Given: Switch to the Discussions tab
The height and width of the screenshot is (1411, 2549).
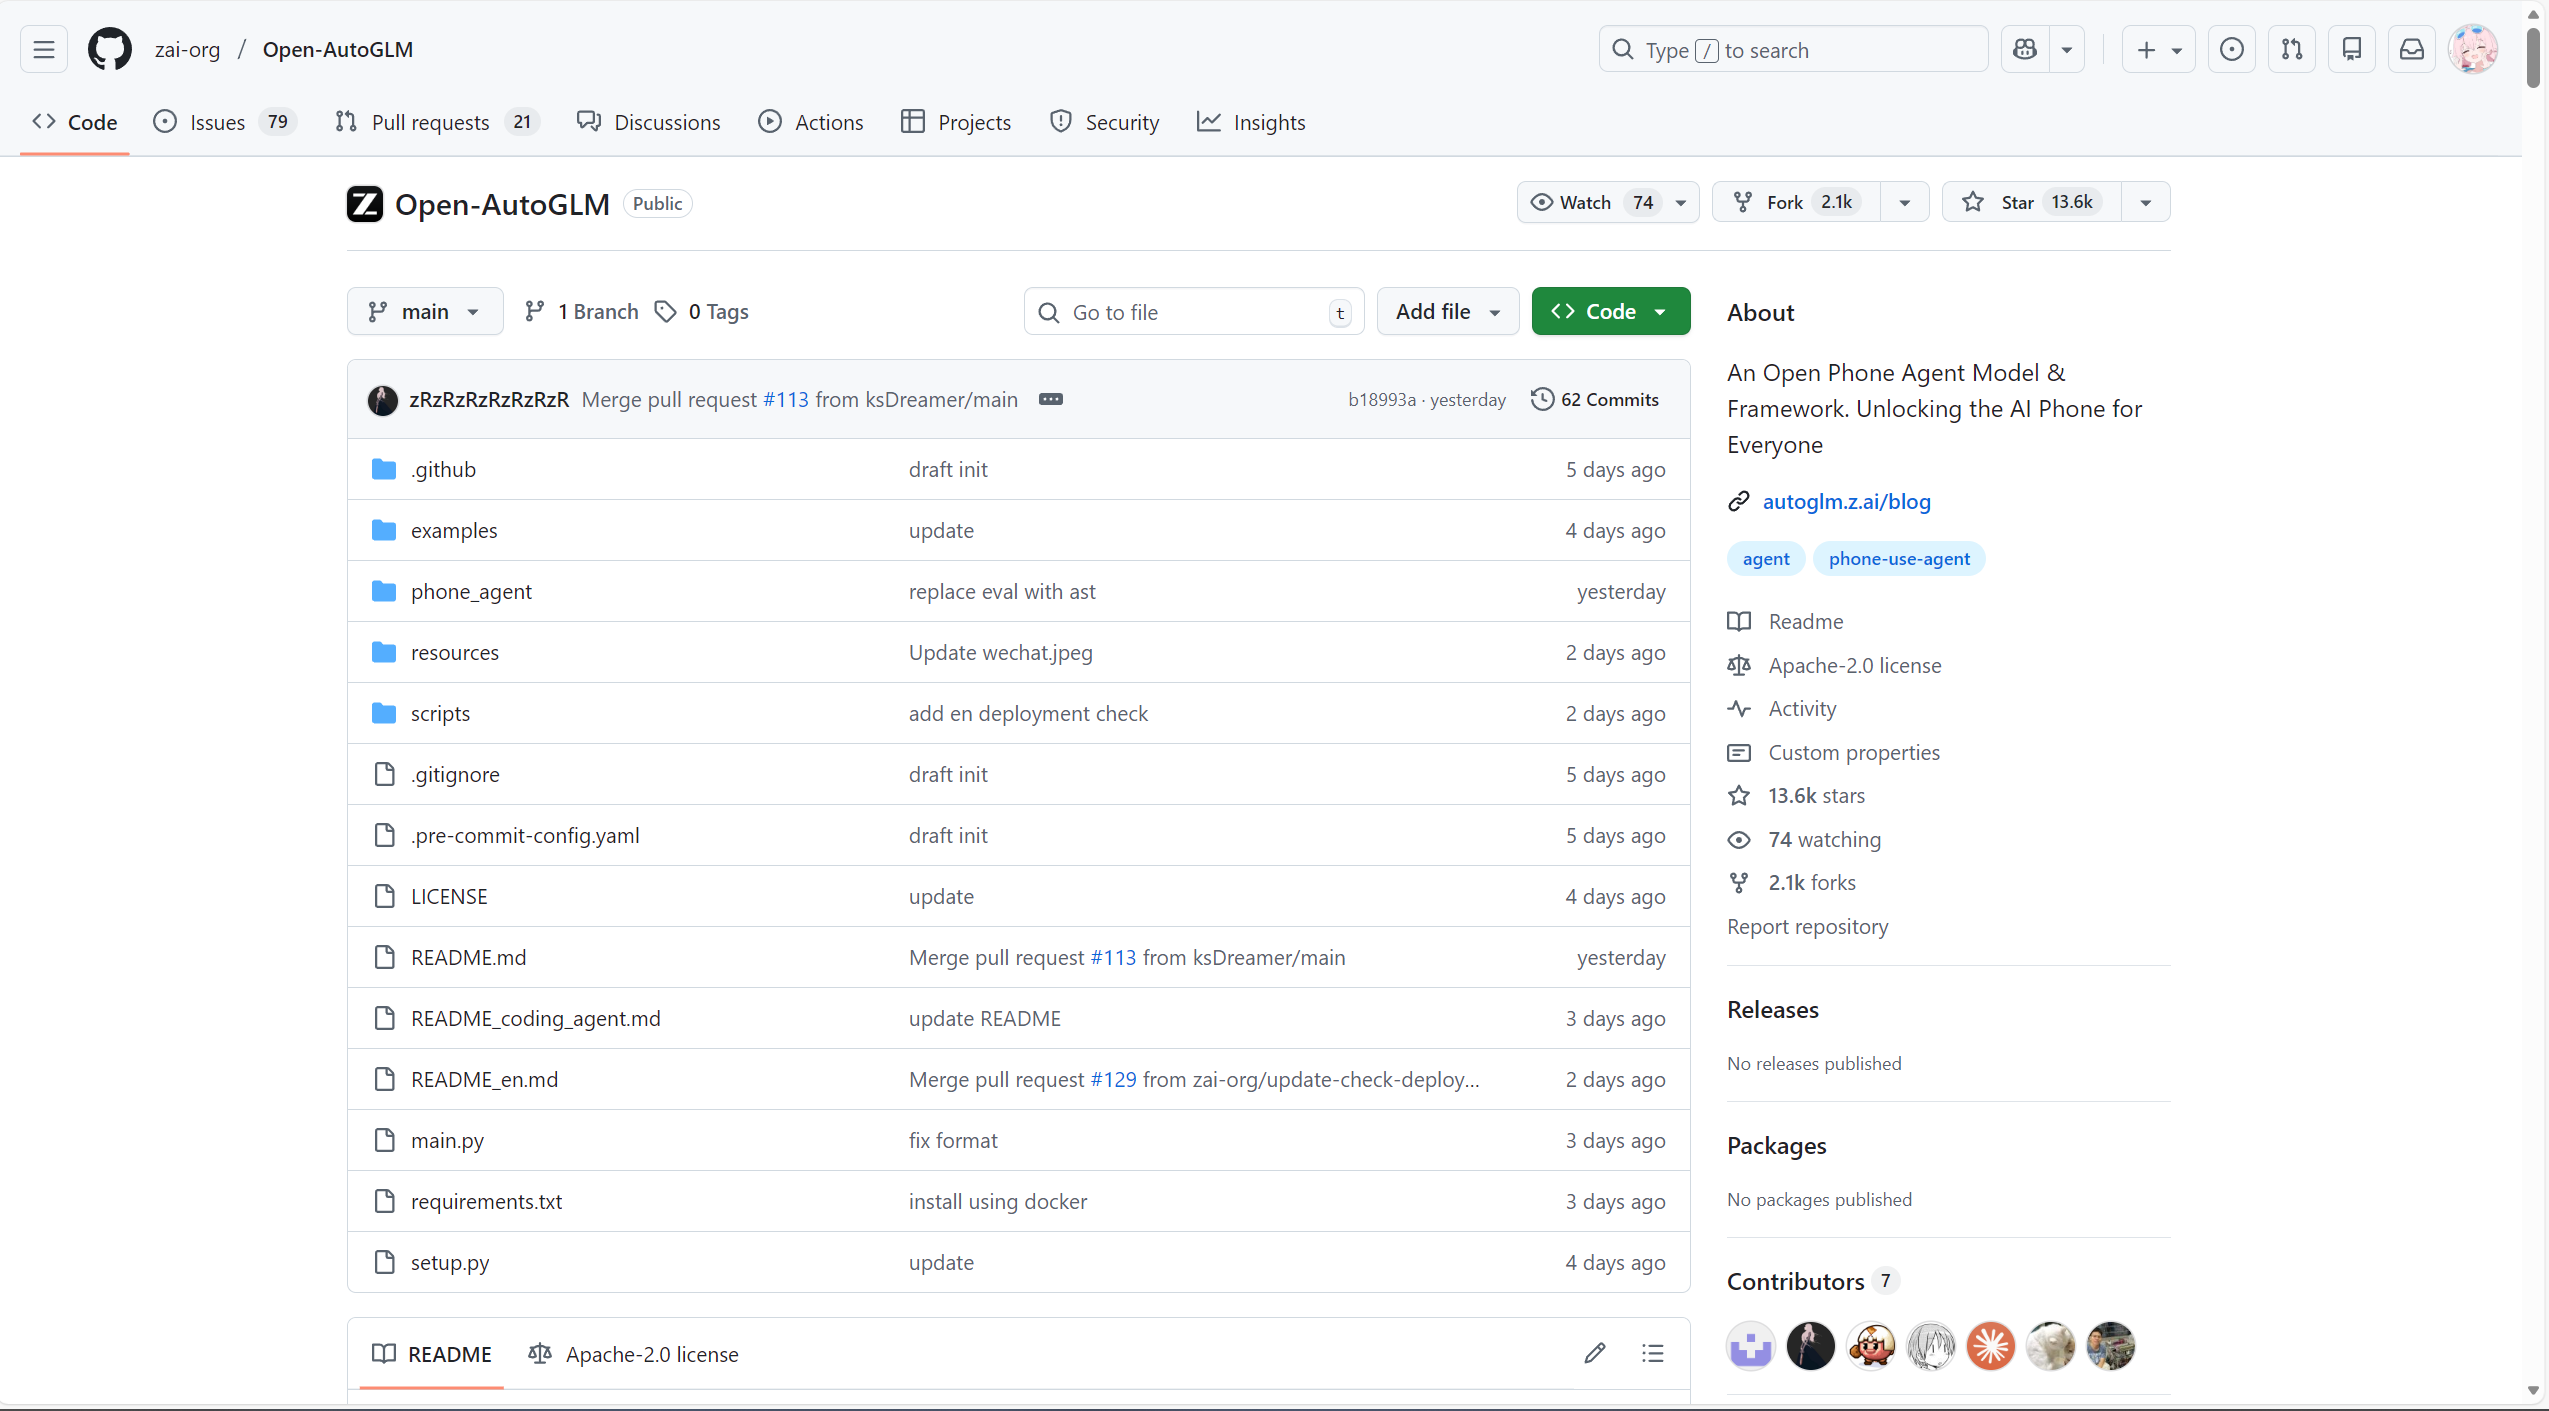Looking at the screenshot, I should coord(649,122).
